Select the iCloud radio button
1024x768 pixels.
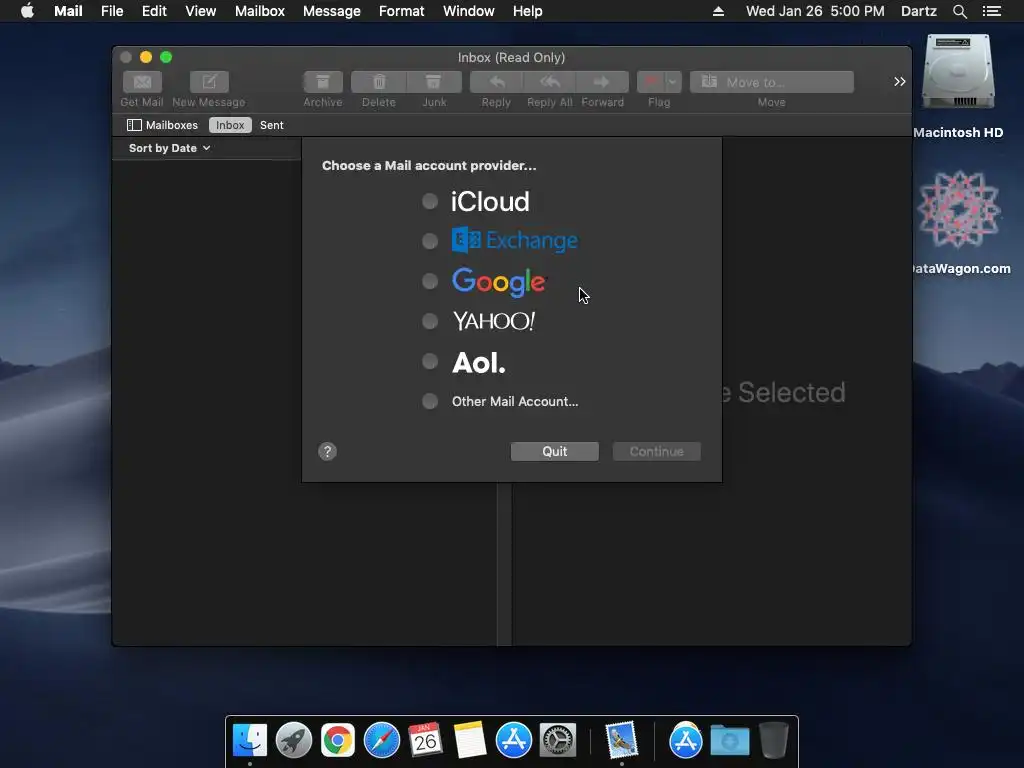click(430, 201)
